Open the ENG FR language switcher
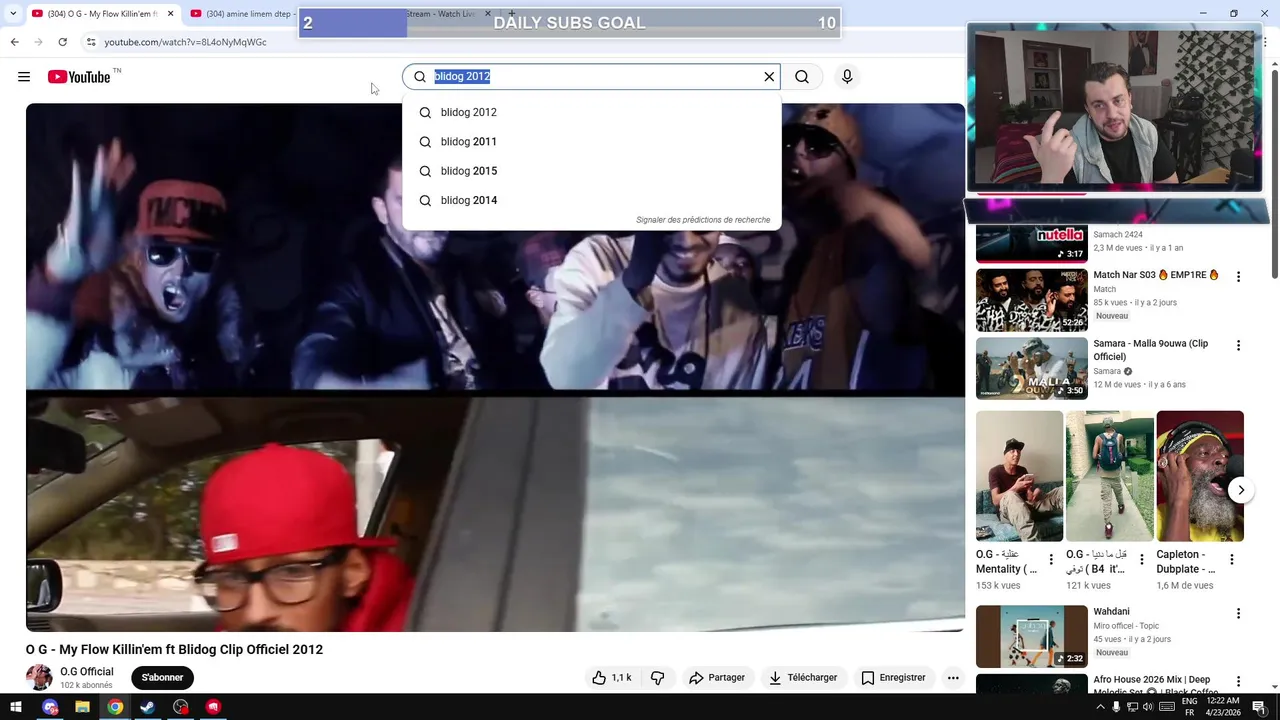The width and height of the screenshot is (1280, 720). 1190,707
